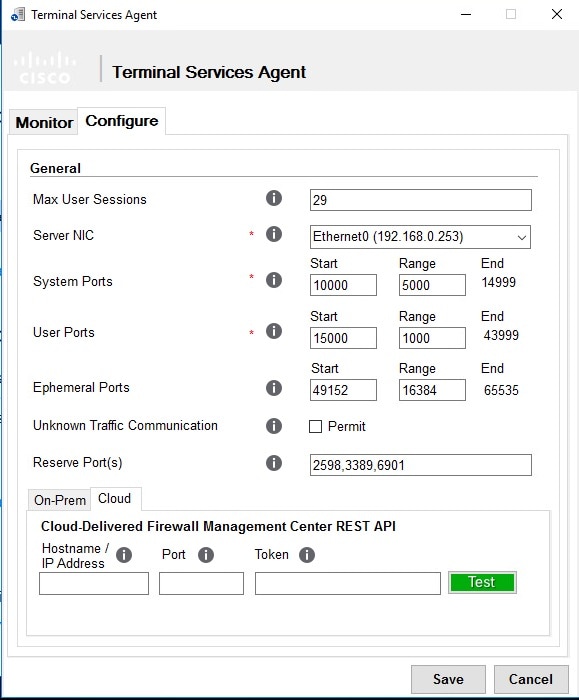579x700 pixels.
Task: Enable the Permit checkbox
Action: 315,426
